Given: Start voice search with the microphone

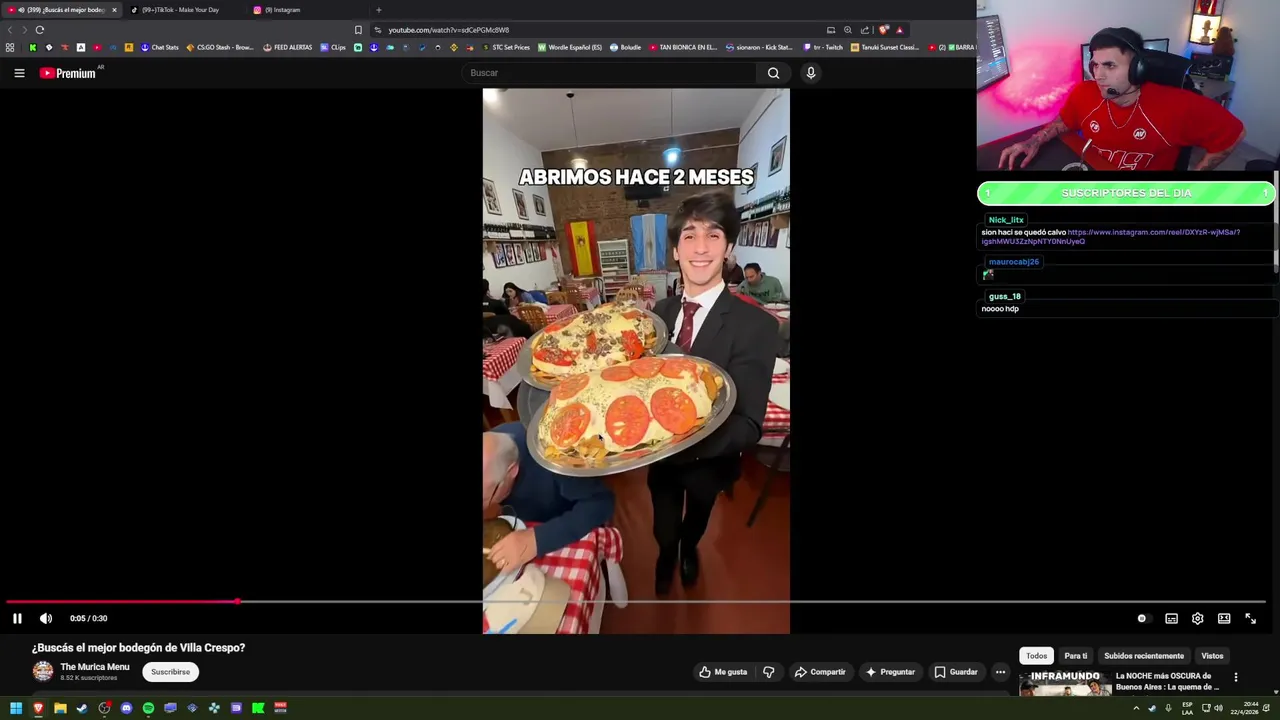Looking at the screenshot, I should 811,73.
